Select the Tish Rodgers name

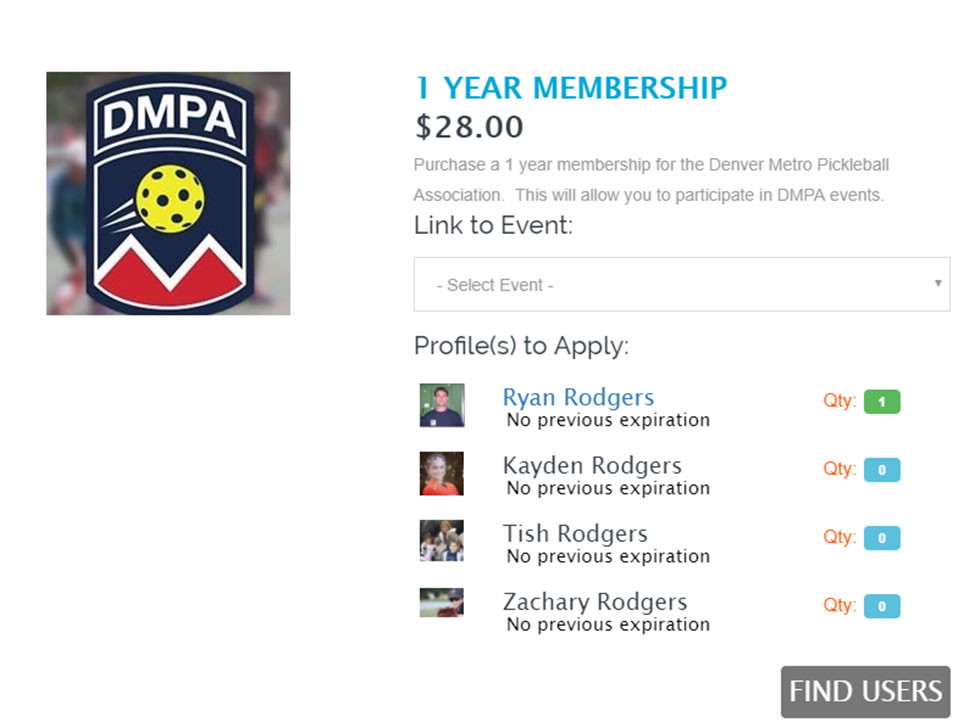point(575,533)
